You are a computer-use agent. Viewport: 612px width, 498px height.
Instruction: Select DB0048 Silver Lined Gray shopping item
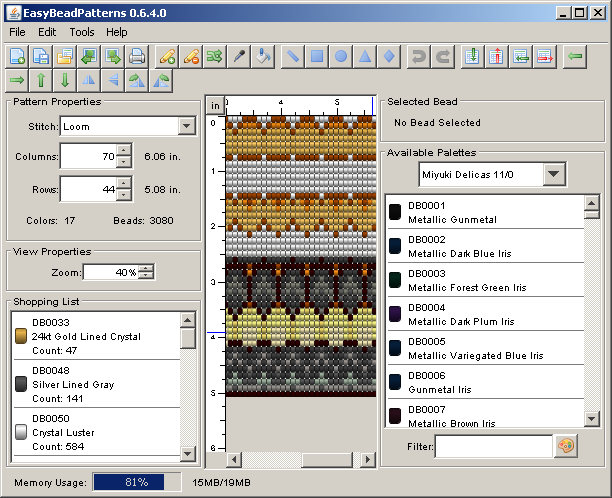point(96,384)
